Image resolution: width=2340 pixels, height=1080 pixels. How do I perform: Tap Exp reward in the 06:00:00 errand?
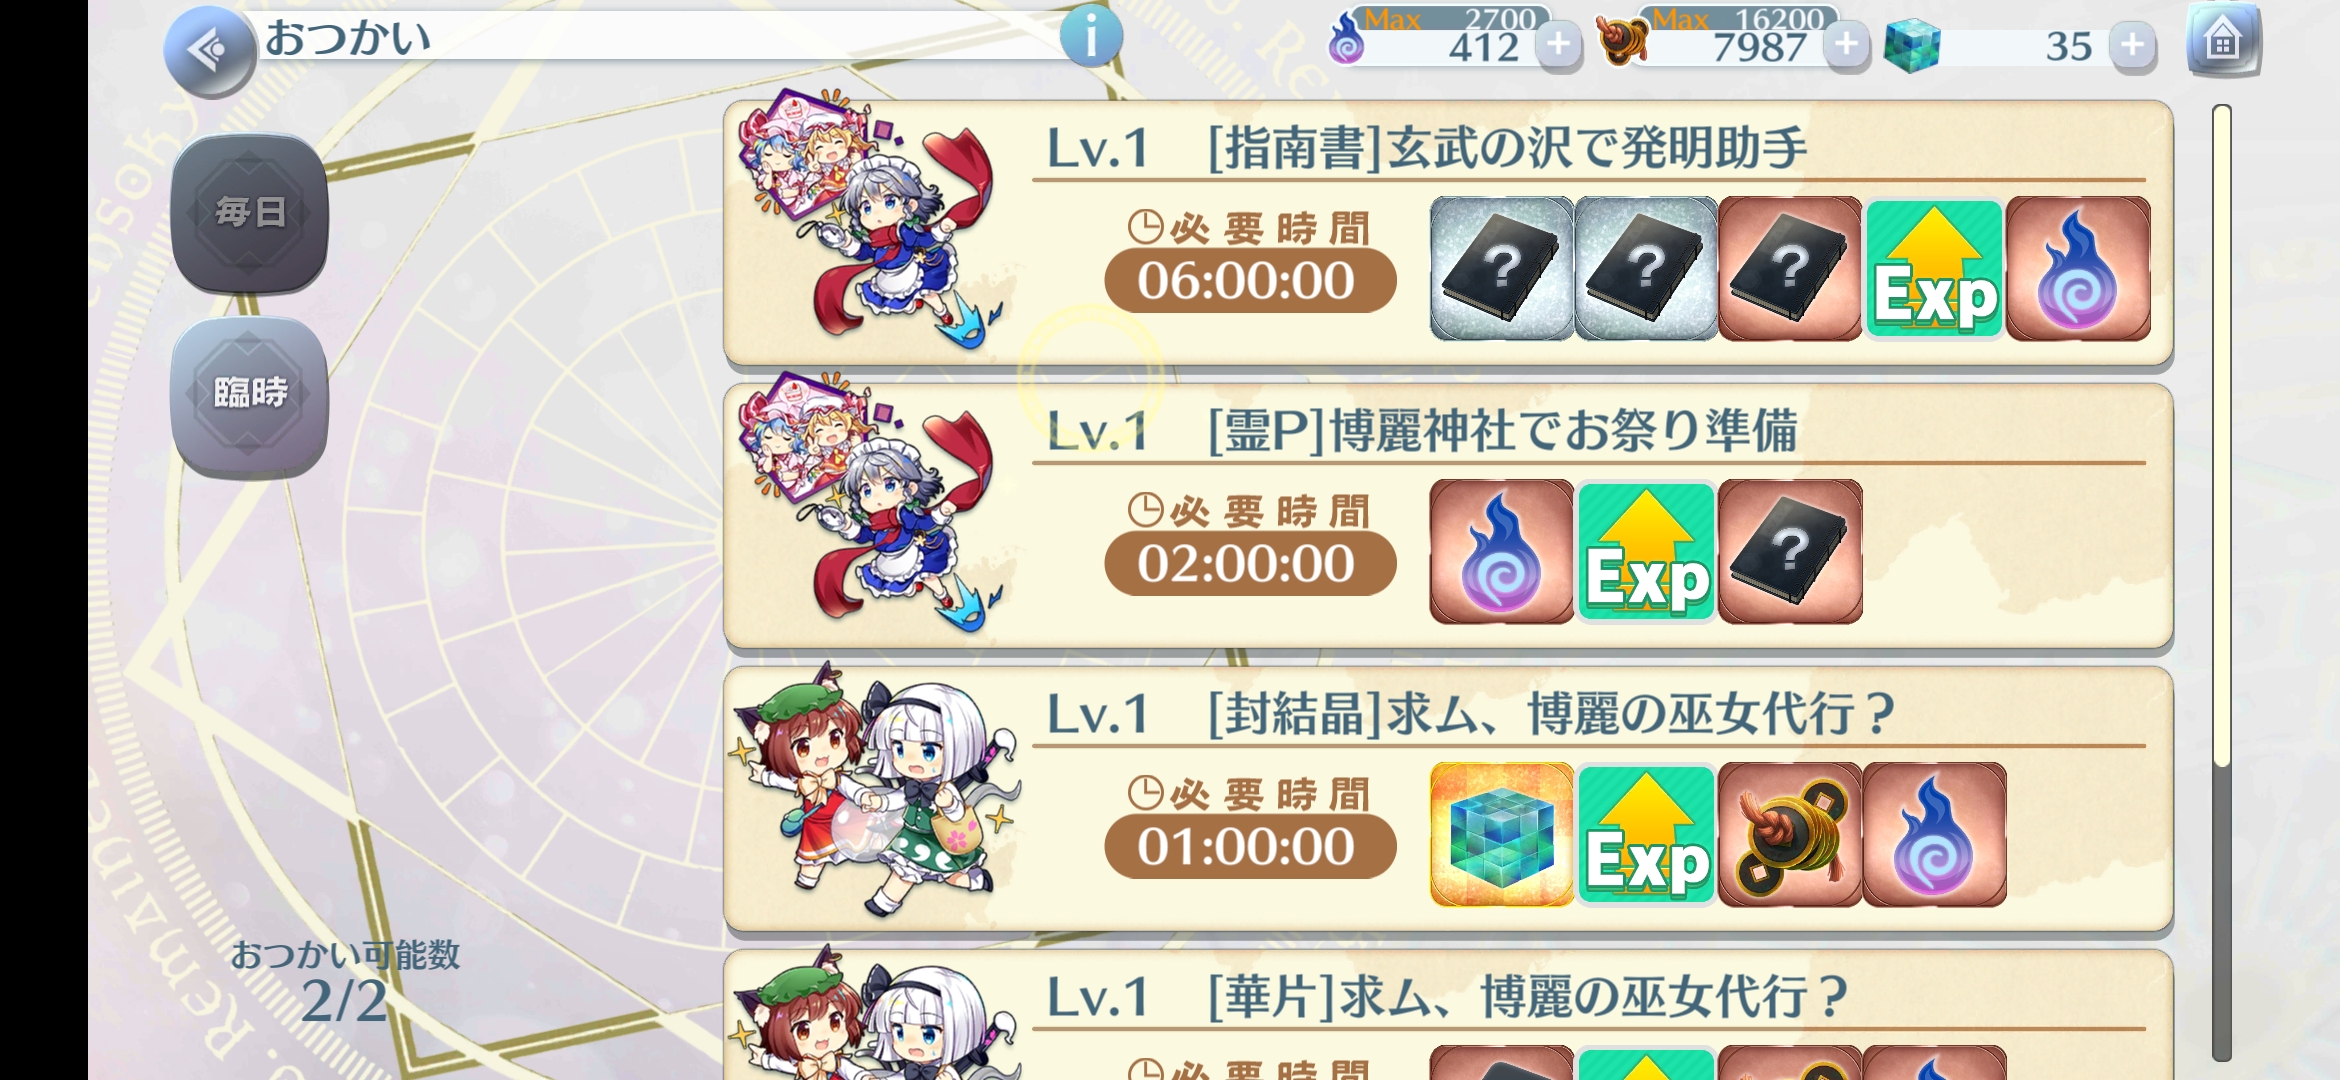(x=1934, y=269)
